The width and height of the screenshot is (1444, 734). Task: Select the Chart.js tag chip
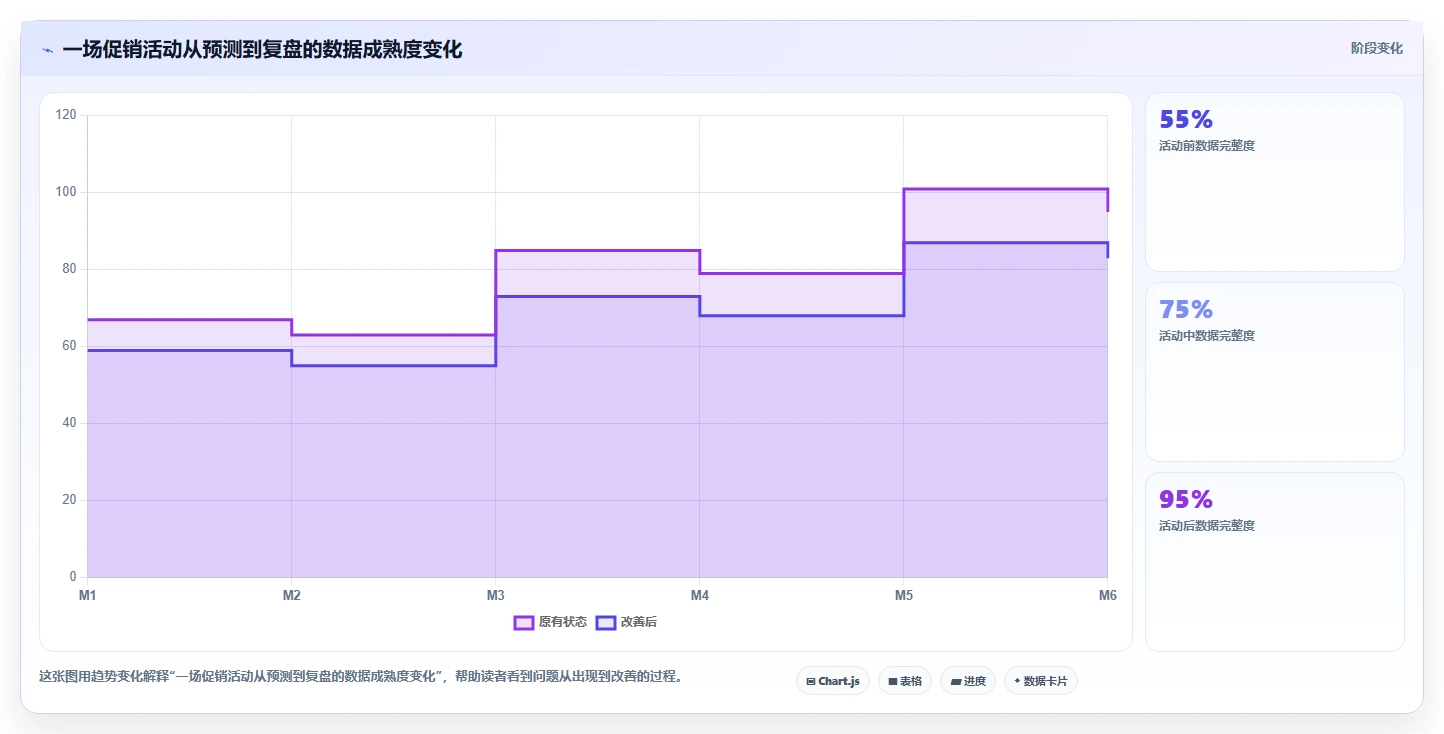[833, 681]
